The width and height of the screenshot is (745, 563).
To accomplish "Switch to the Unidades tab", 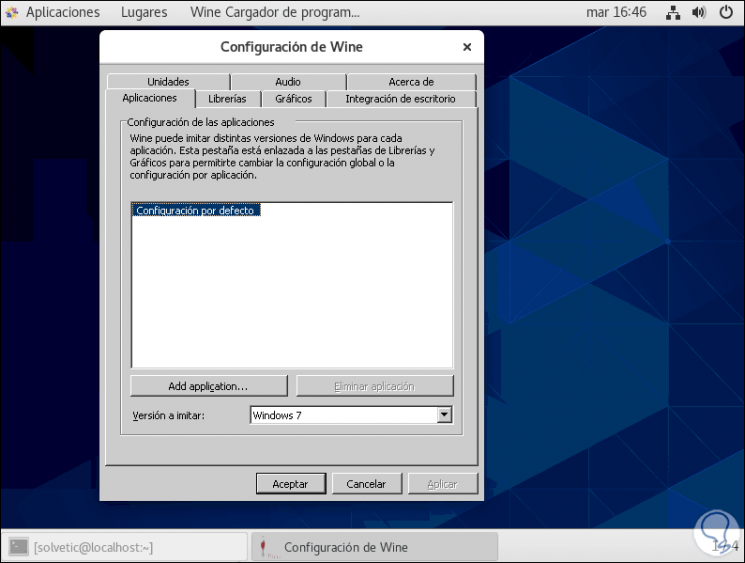I will pos(168,82).
